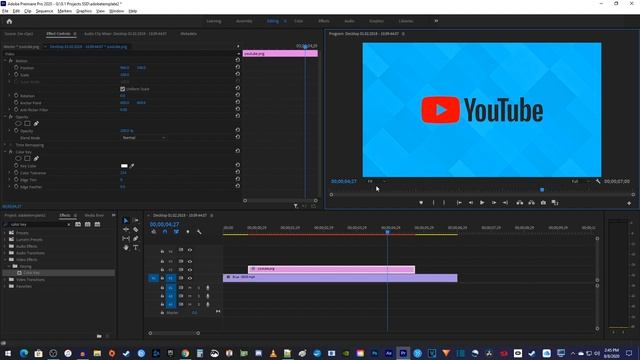This screenshot has width=640, height=360.
Task: Switch to the Media Browser tab
Action: (94, 216)
